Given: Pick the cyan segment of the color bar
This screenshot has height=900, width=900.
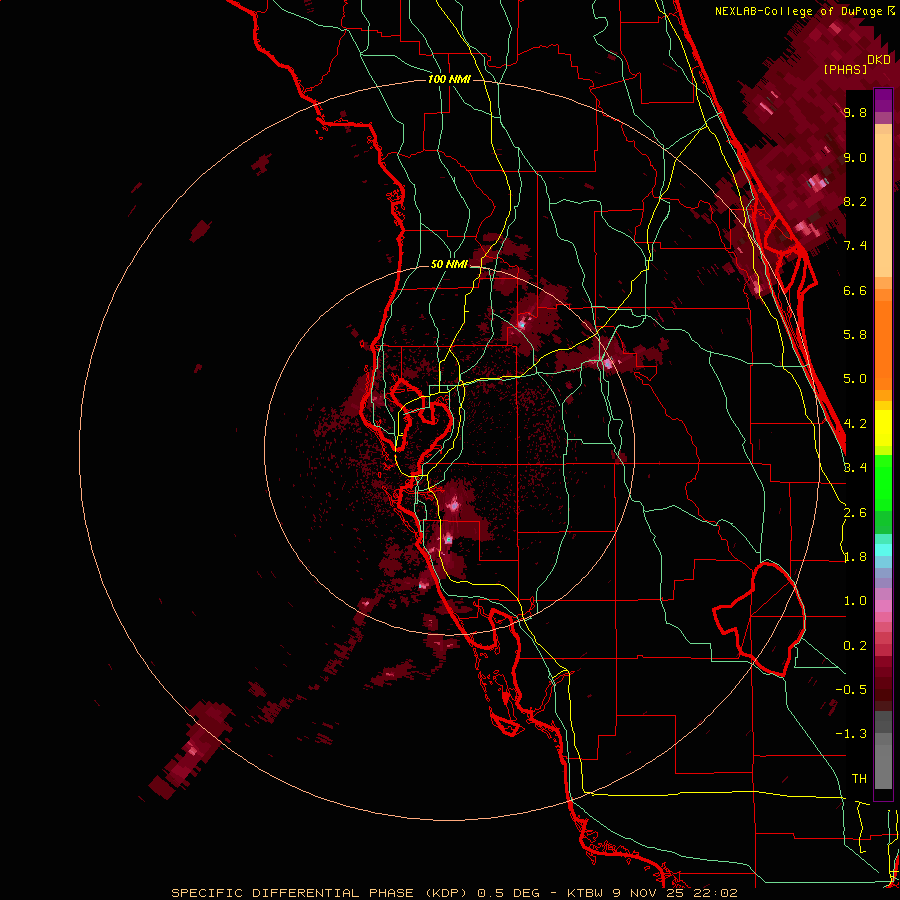Looking at the screenshot, I should coord(883,549).
